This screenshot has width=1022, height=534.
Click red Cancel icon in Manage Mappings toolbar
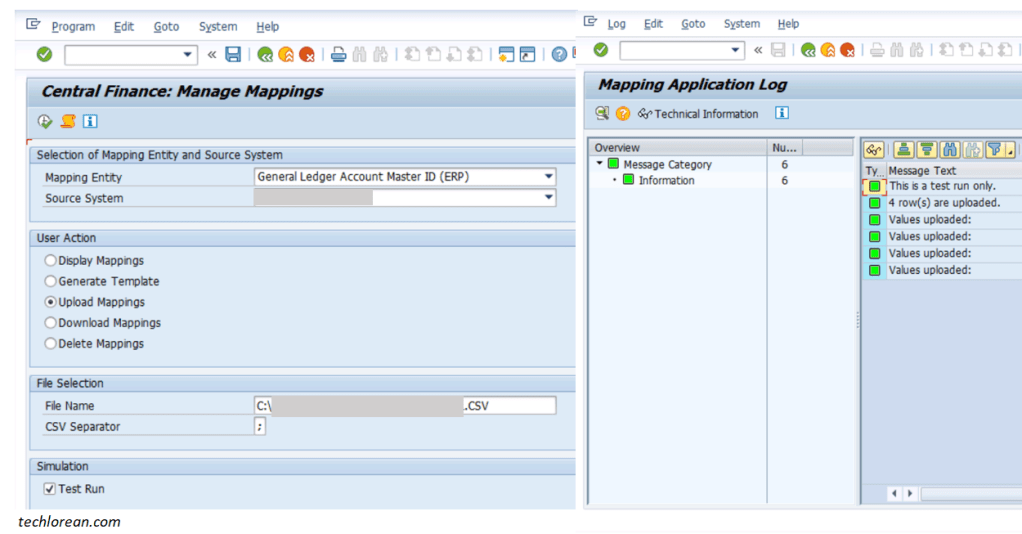tap(306, 55)
